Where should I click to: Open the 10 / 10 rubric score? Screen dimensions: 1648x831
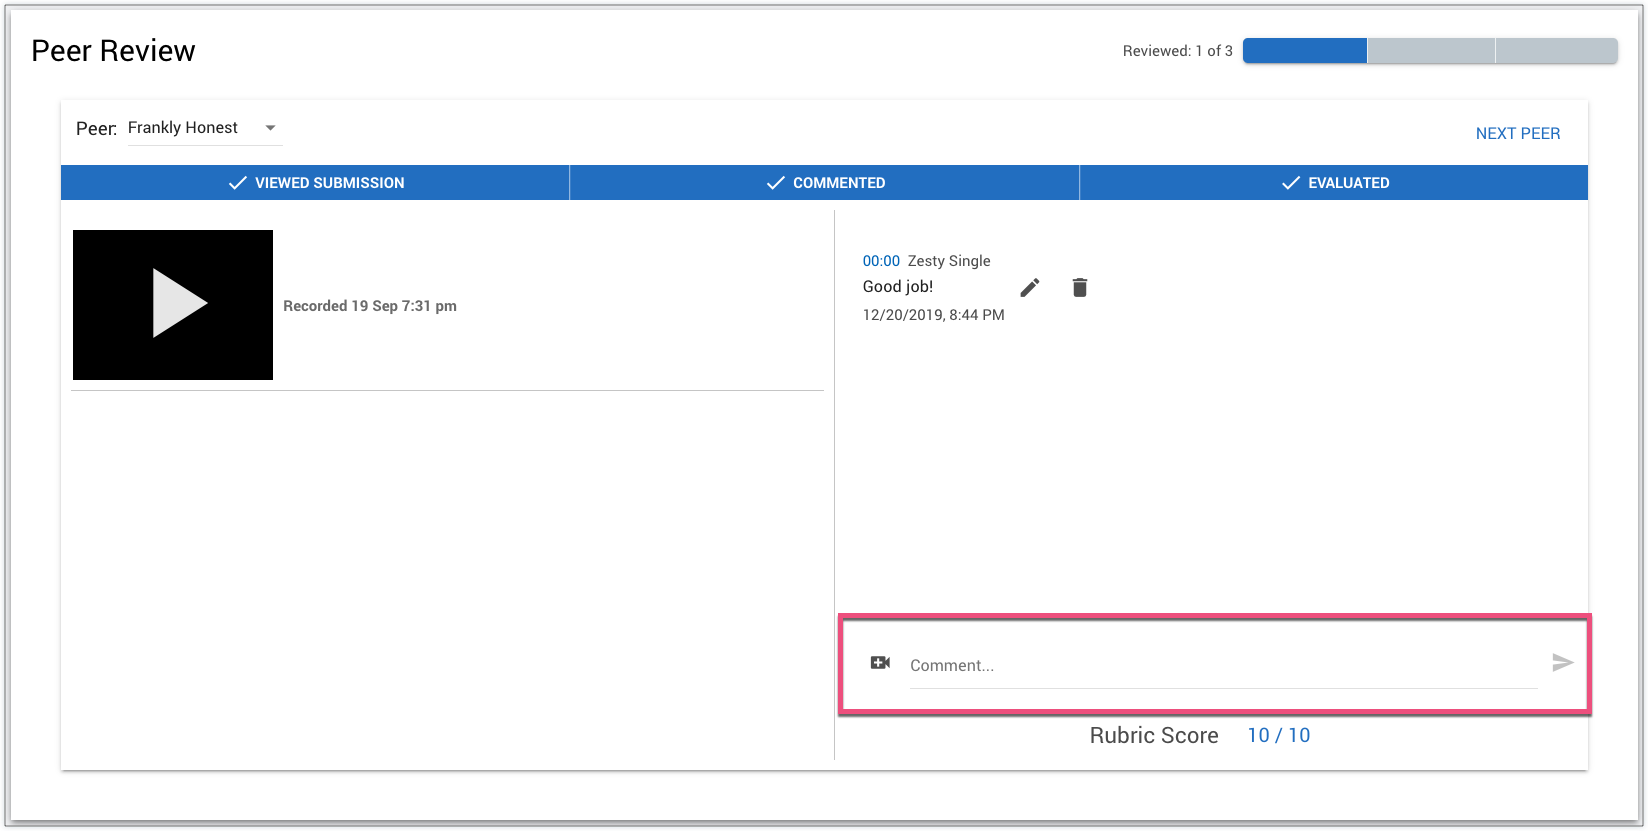(1278, 736)
